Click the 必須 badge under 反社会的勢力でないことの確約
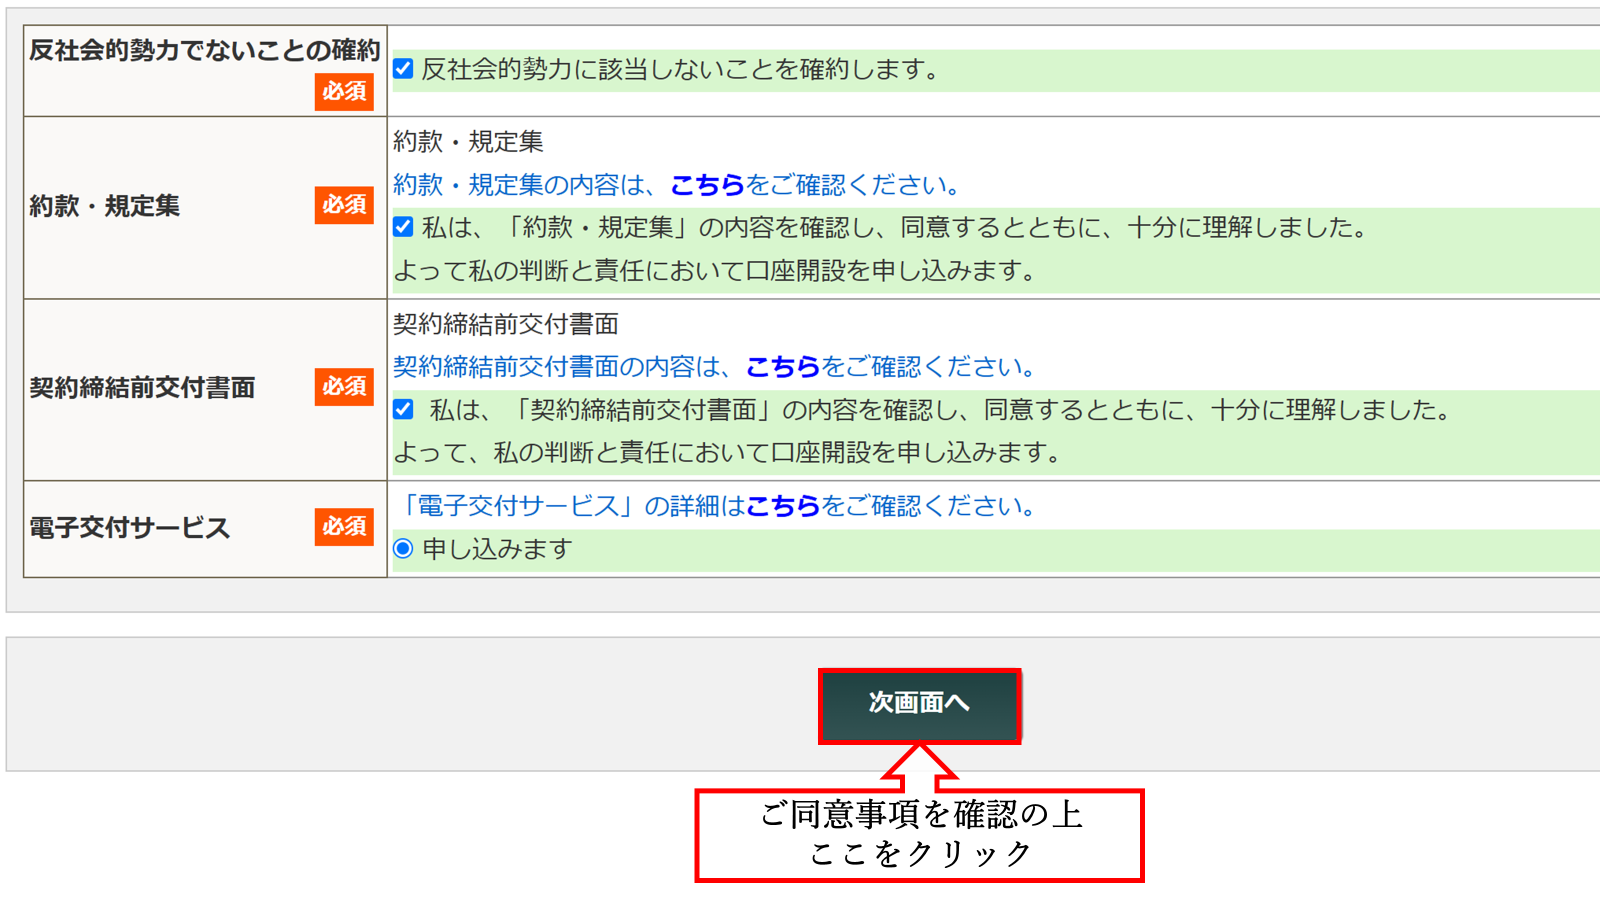Viewport: 1600px width, 900px height. click(344, 91)
